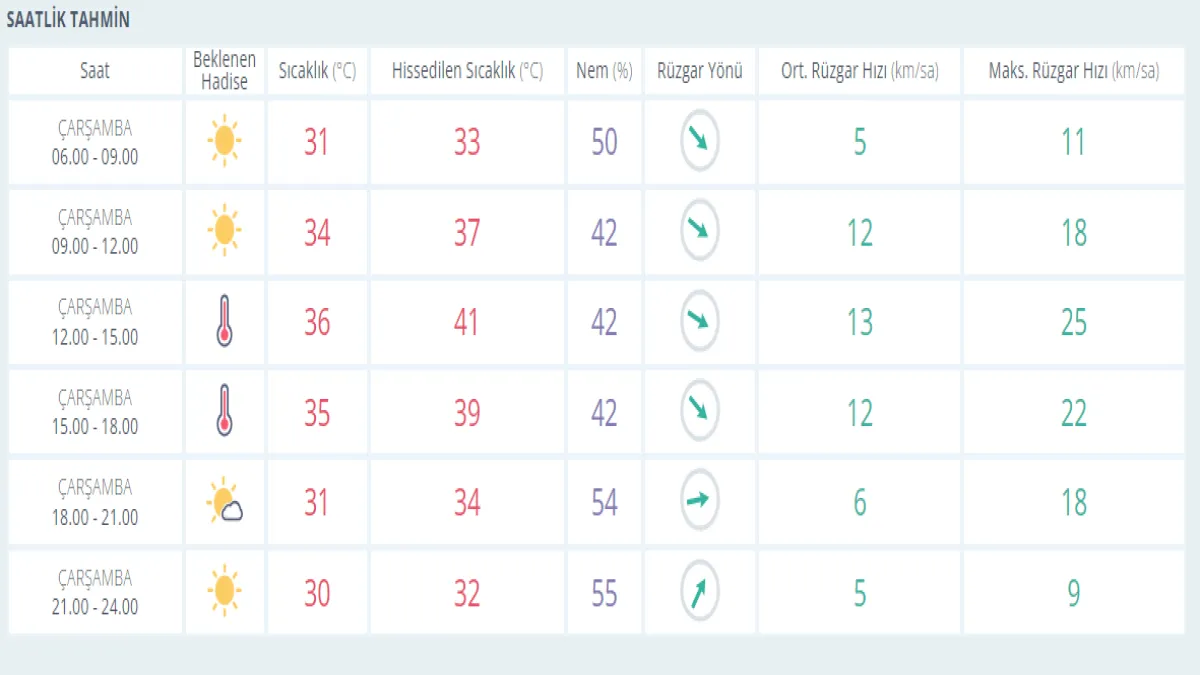Click the Ort. Rüzgar Hızı column header
Screen dimensions: 1200x675
[x=859, y=71]
